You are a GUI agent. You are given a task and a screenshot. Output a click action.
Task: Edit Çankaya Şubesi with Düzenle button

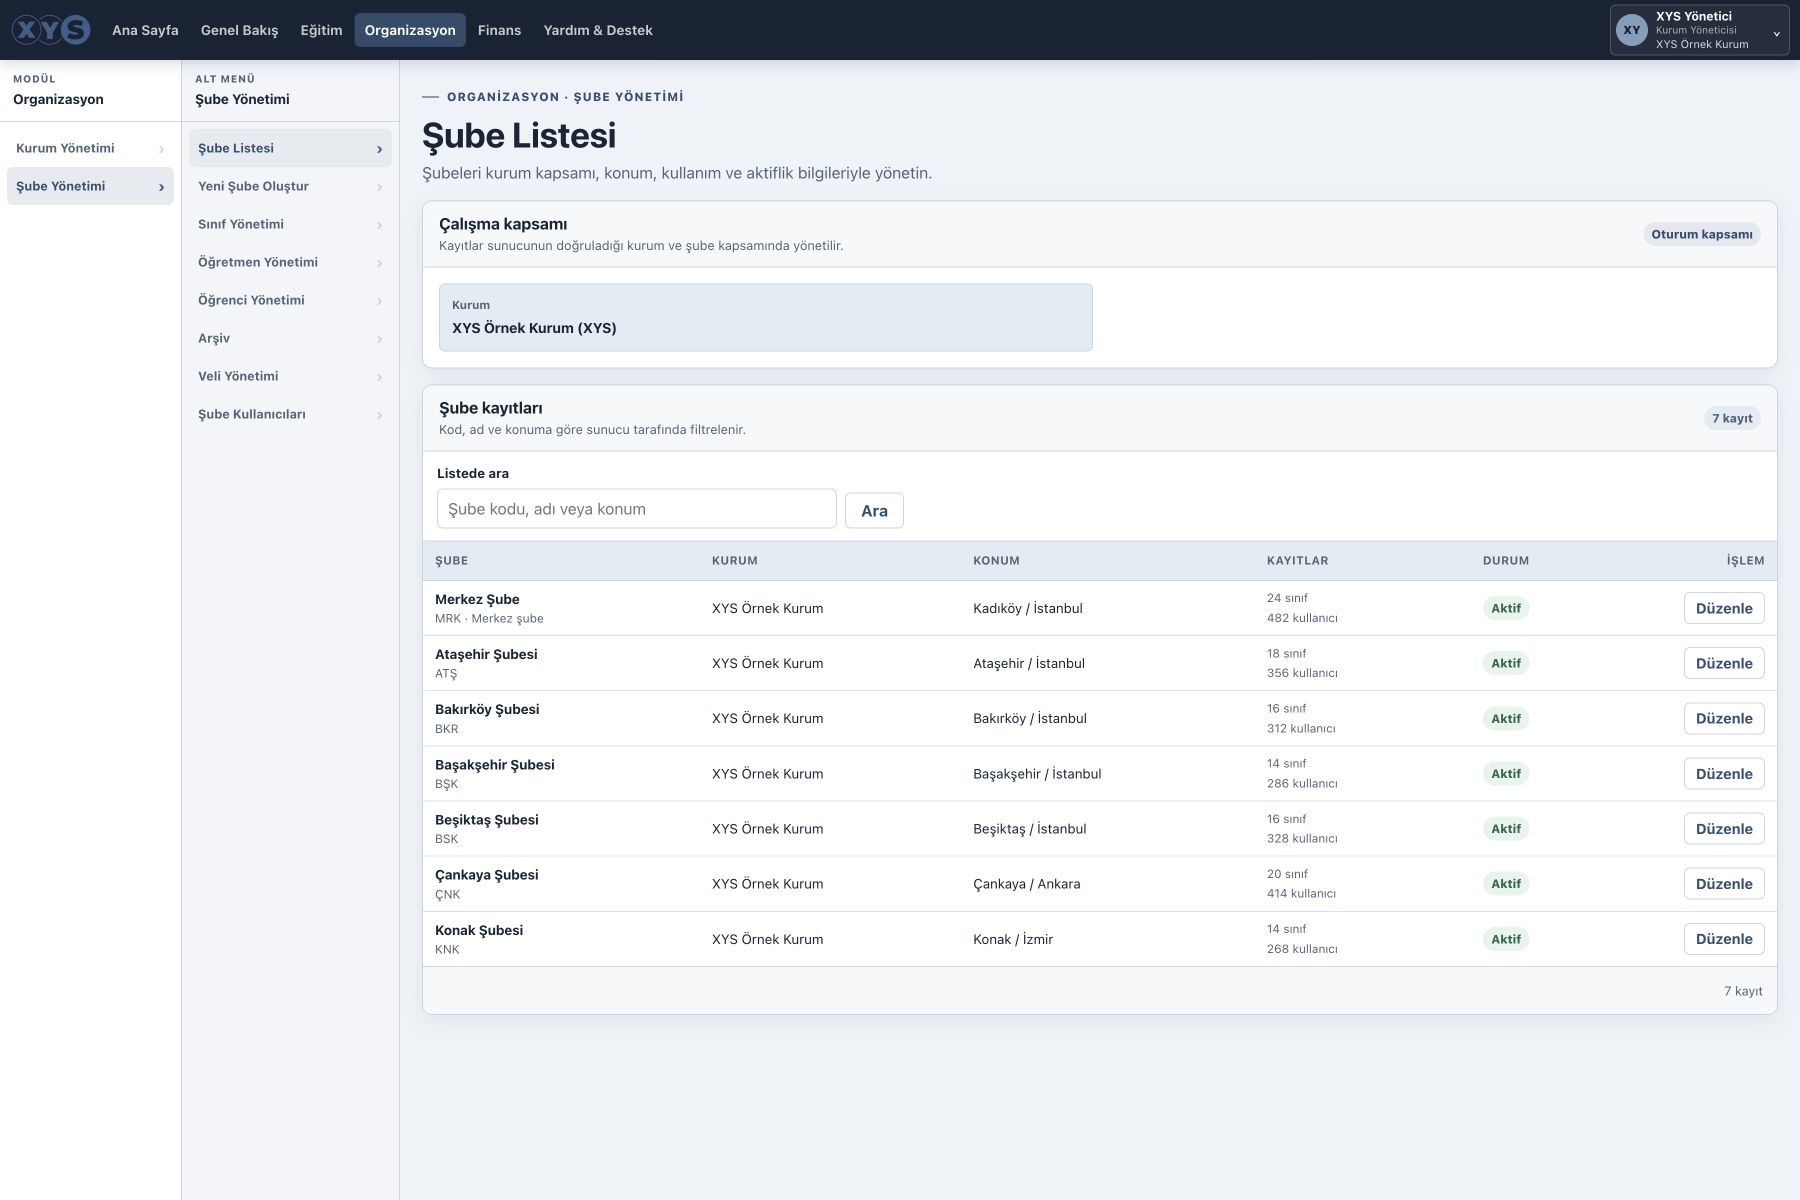[x=1724, y=883]
